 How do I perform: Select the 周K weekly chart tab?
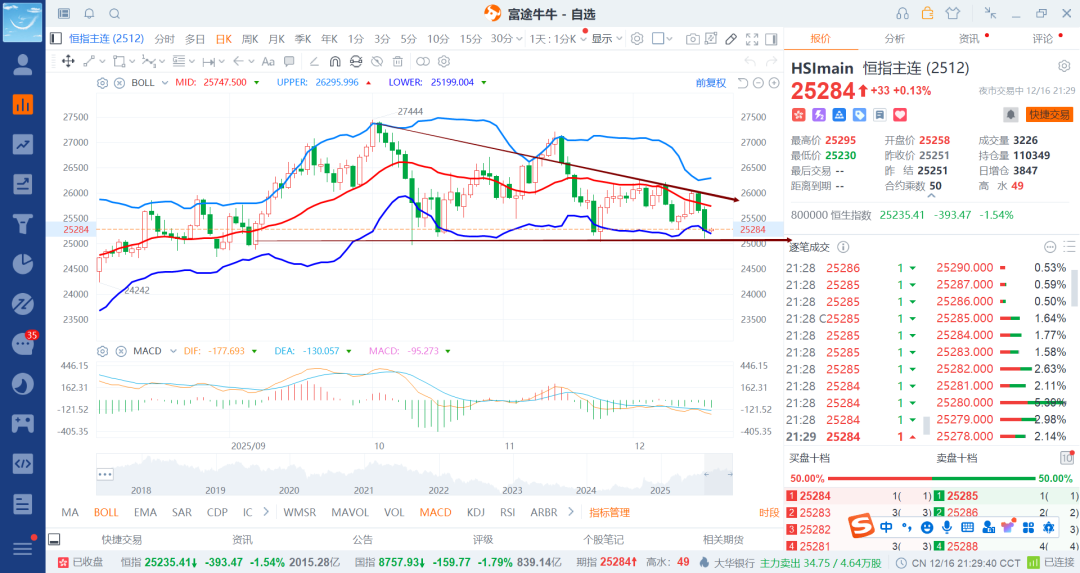click(249, 39)
